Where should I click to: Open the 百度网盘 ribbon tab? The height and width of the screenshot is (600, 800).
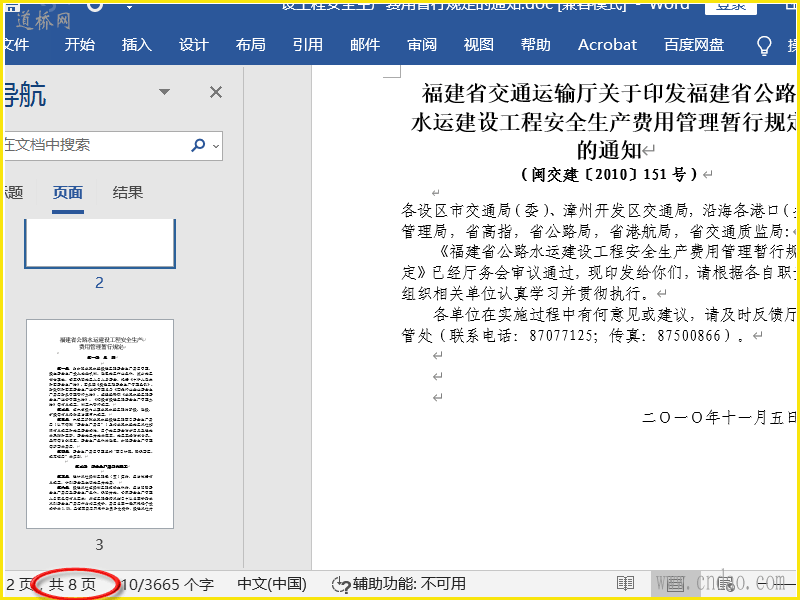click(694, 45)
